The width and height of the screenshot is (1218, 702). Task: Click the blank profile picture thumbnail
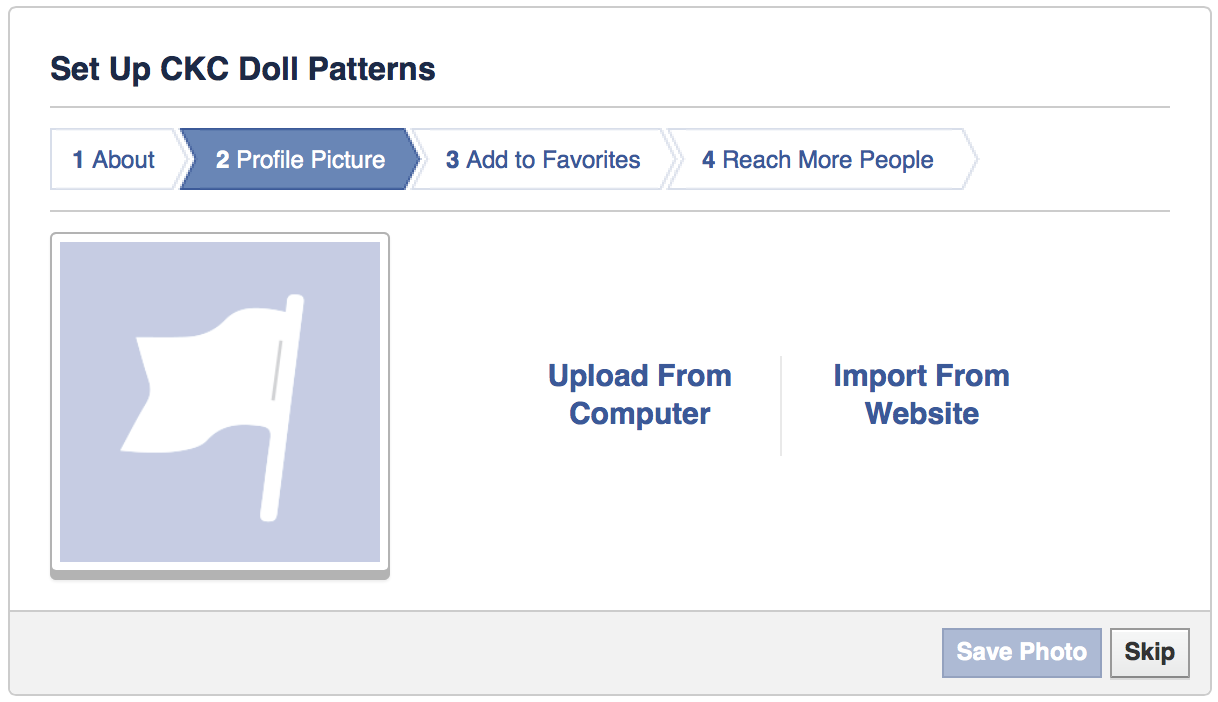point(220,402)
